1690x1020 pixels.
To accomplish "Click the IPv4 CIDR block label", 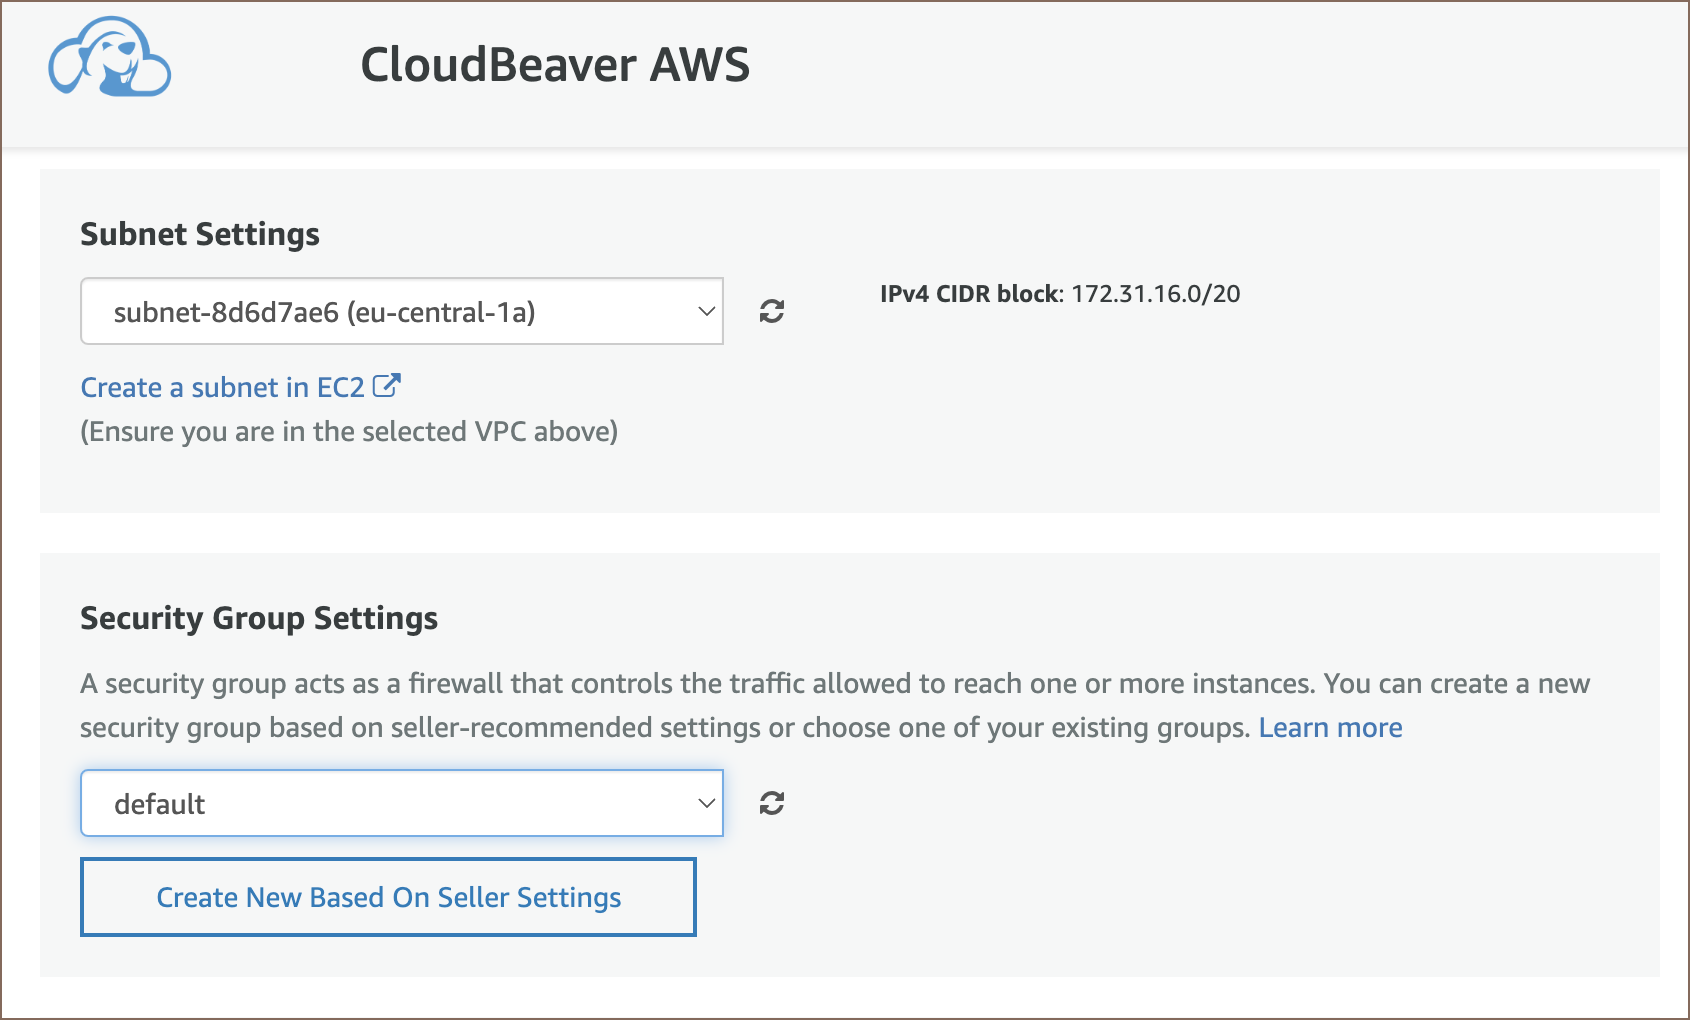I will 970,294.
